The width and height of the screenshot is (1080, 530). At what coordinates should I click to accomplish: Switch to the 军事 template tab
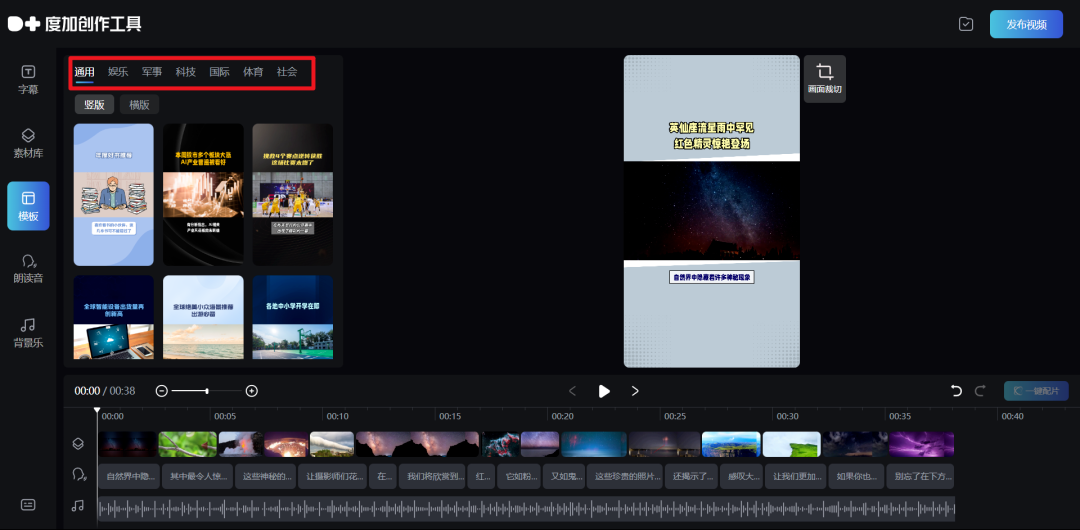152,72
